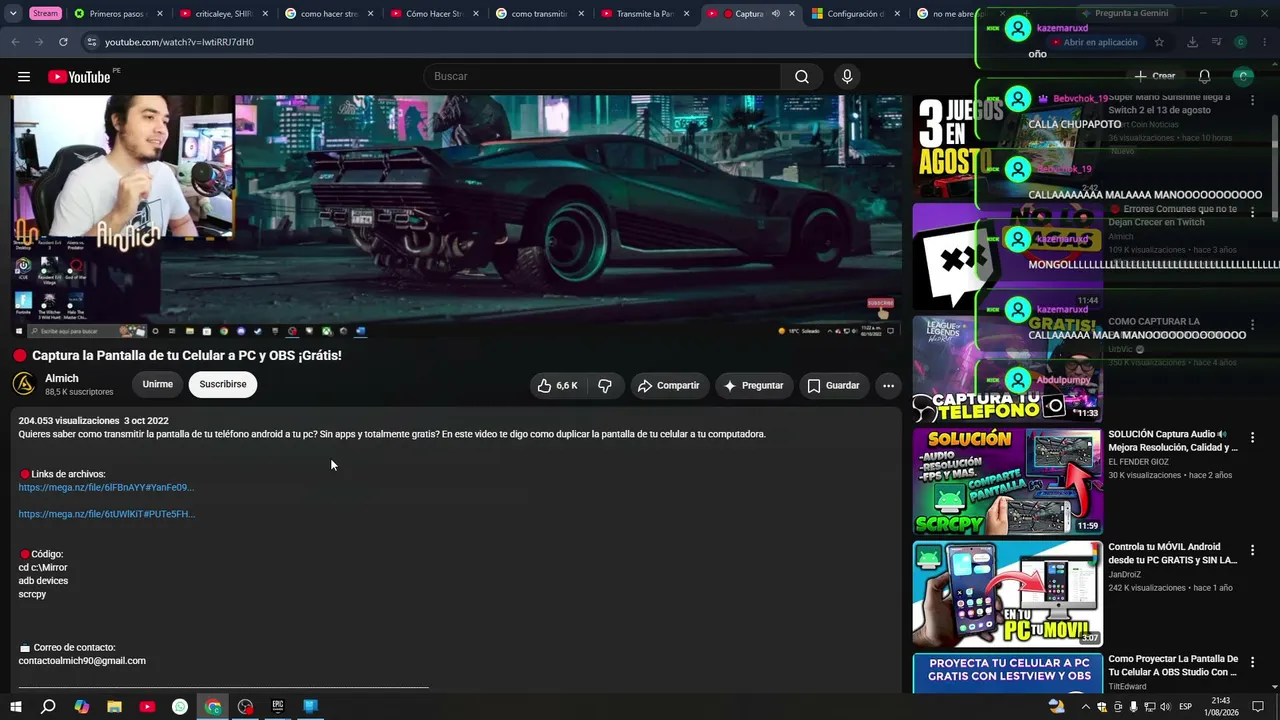1280x720 pixels.
Task: Open more actions three-dot menu under video
Action: pyautogui.click(x=888, y=386)
